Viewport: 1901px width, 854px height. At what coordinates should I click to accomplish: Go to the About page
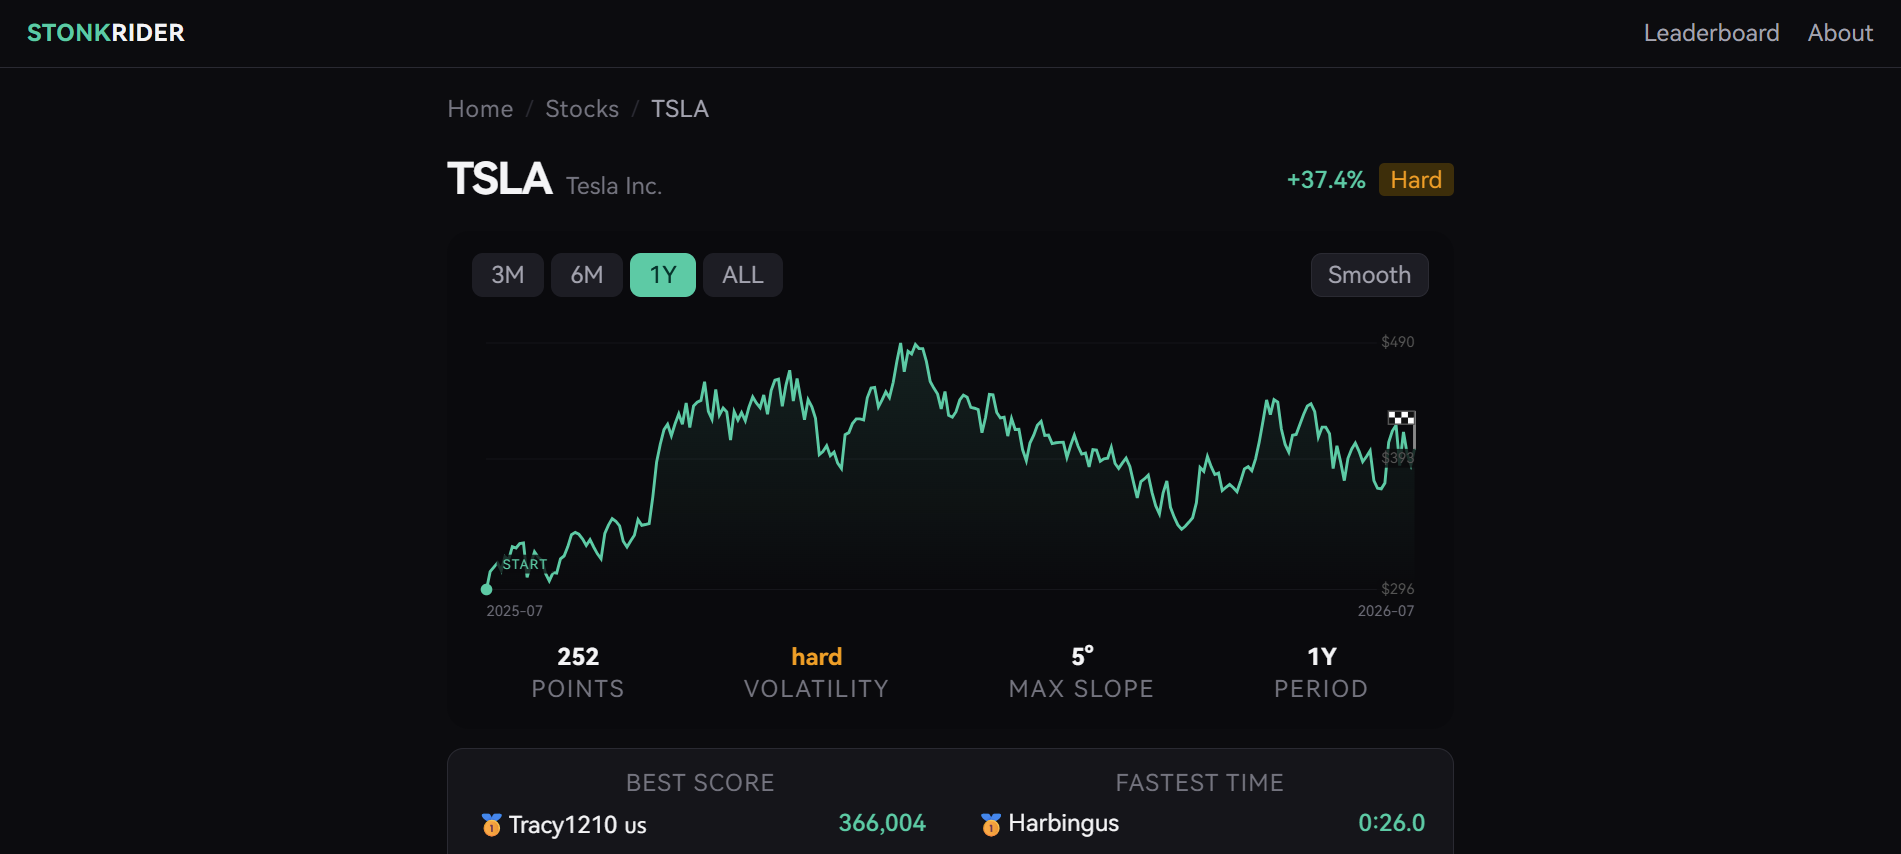(x=1840, y=33)
